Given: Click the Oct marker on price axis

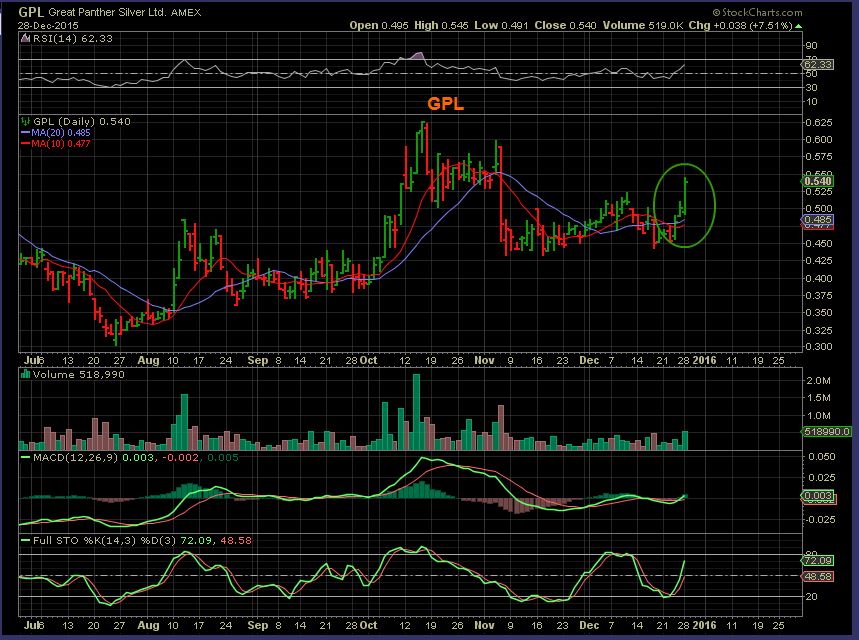Looking at the screenshot, I should tap(368, 357).
